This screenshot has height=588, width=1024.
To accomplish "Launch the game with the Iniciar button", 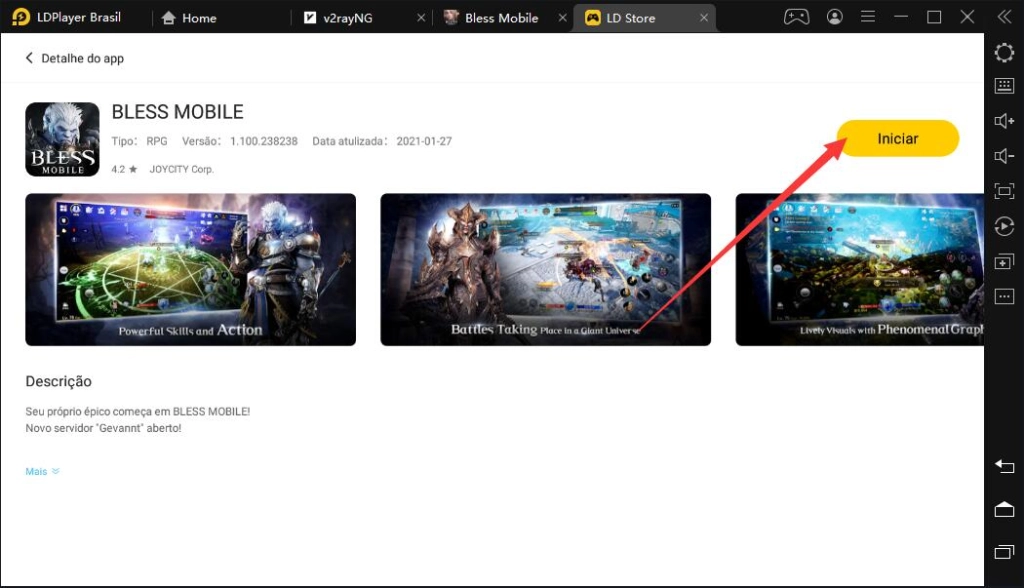I will click(x=897, y=138).
